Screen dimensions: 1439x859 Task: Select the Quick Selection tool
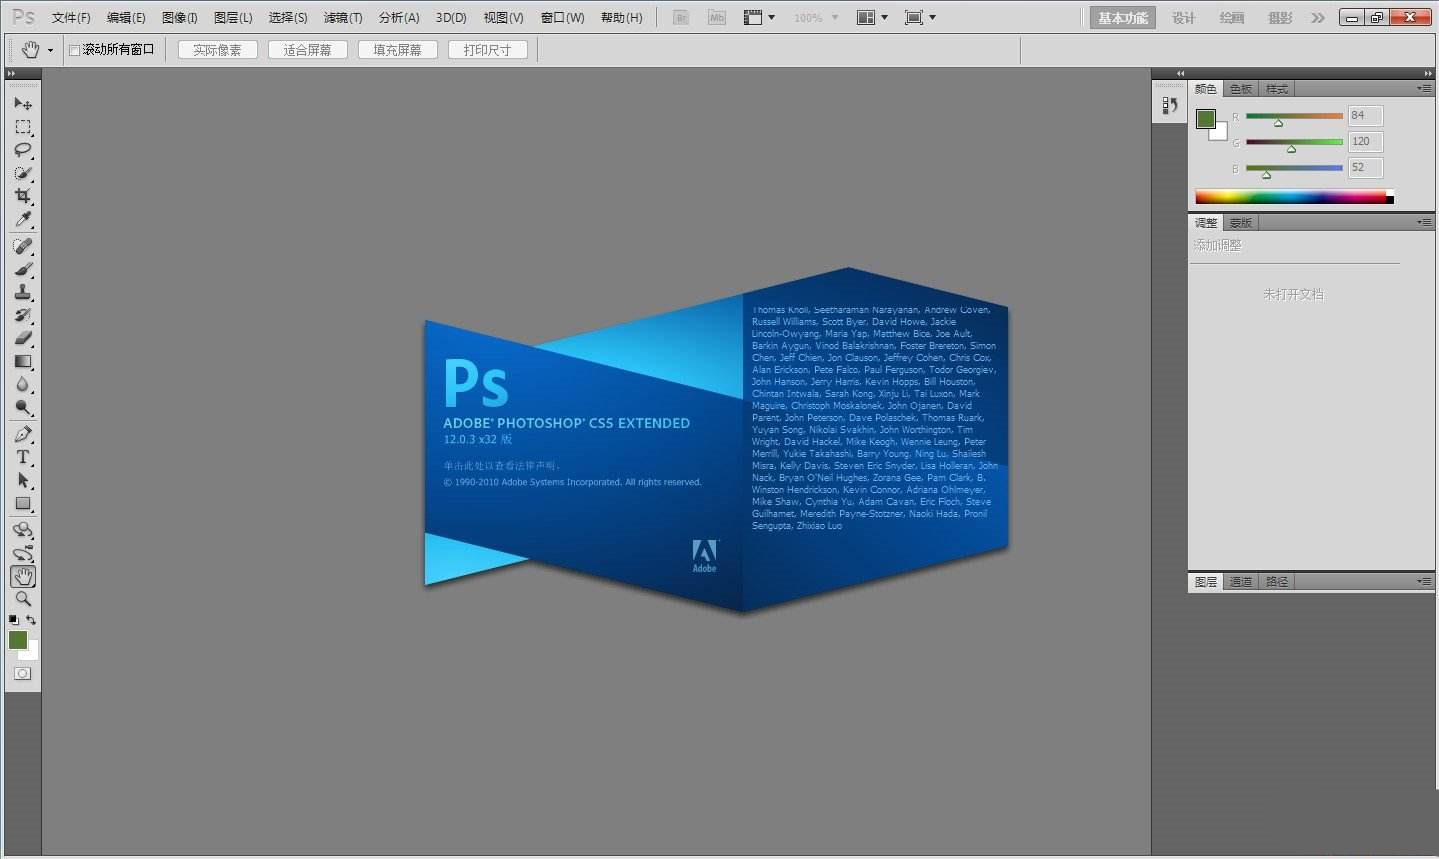tap(23, 173)
